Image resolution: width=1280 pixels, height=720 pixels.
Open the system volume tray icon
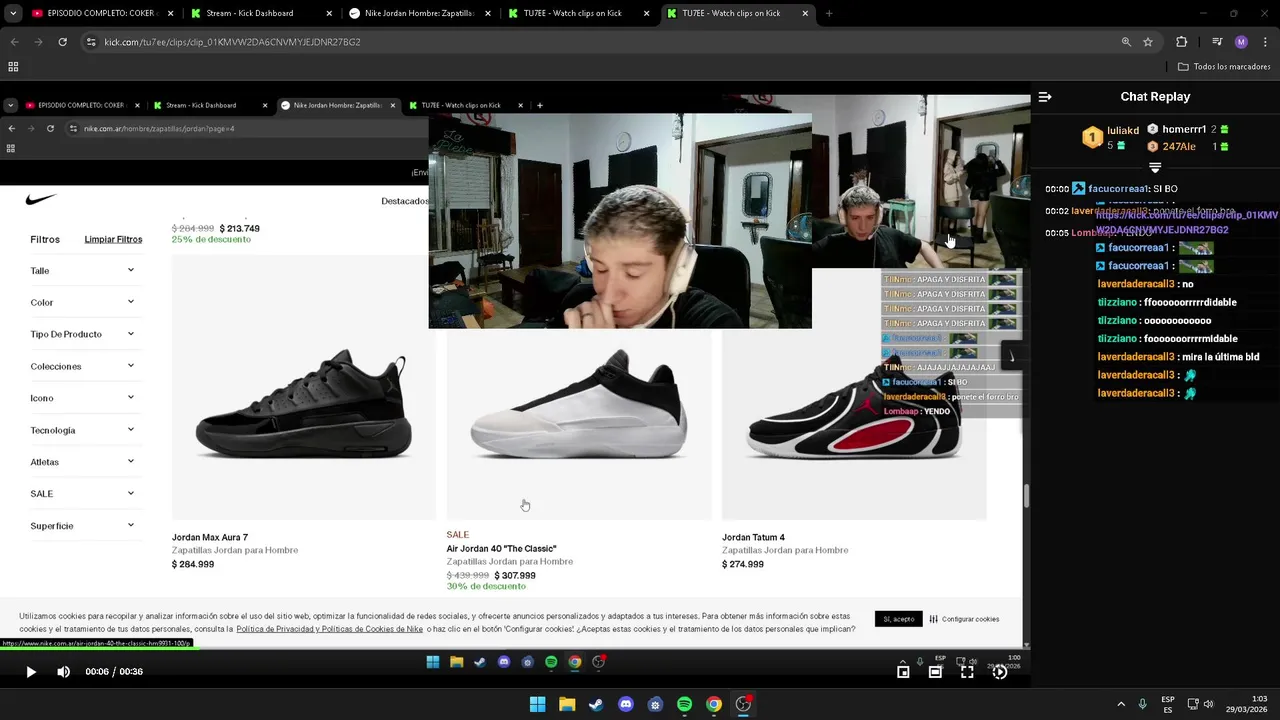(1208, 704)
